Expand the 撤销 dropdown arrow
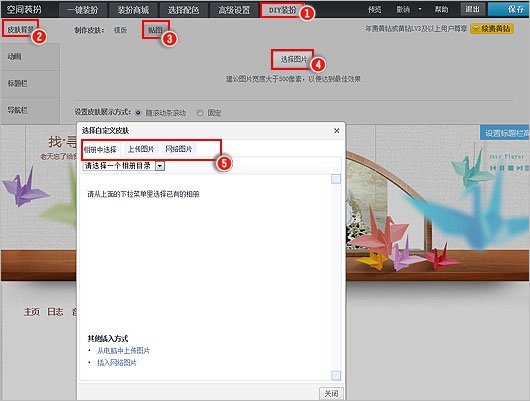The height and width of the screenshot is (401, 530). pyautogui.click(x=420, y=9)
